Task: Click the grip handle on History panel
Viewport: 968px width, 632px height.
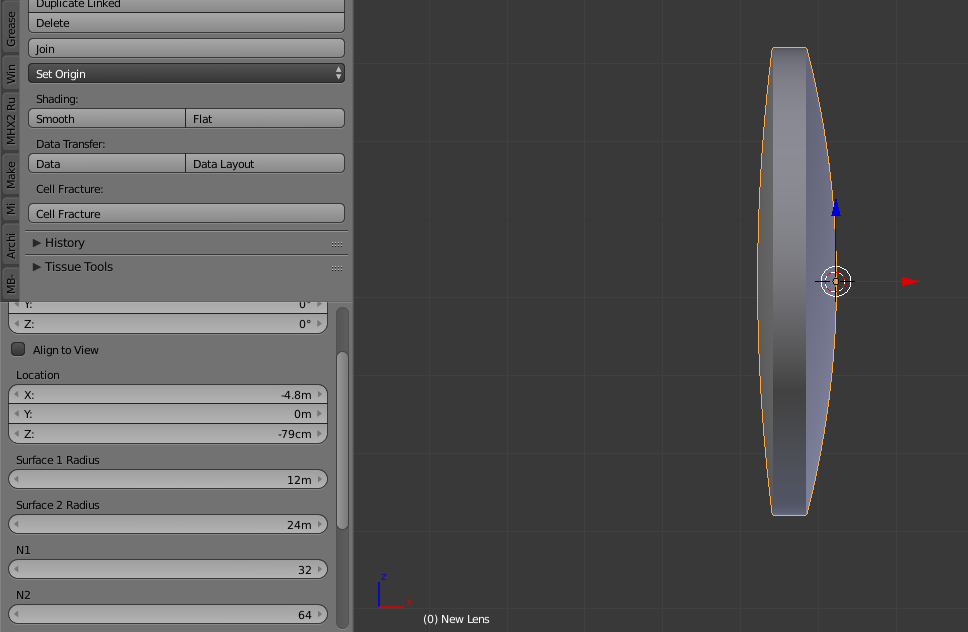Action: point(337,244)
